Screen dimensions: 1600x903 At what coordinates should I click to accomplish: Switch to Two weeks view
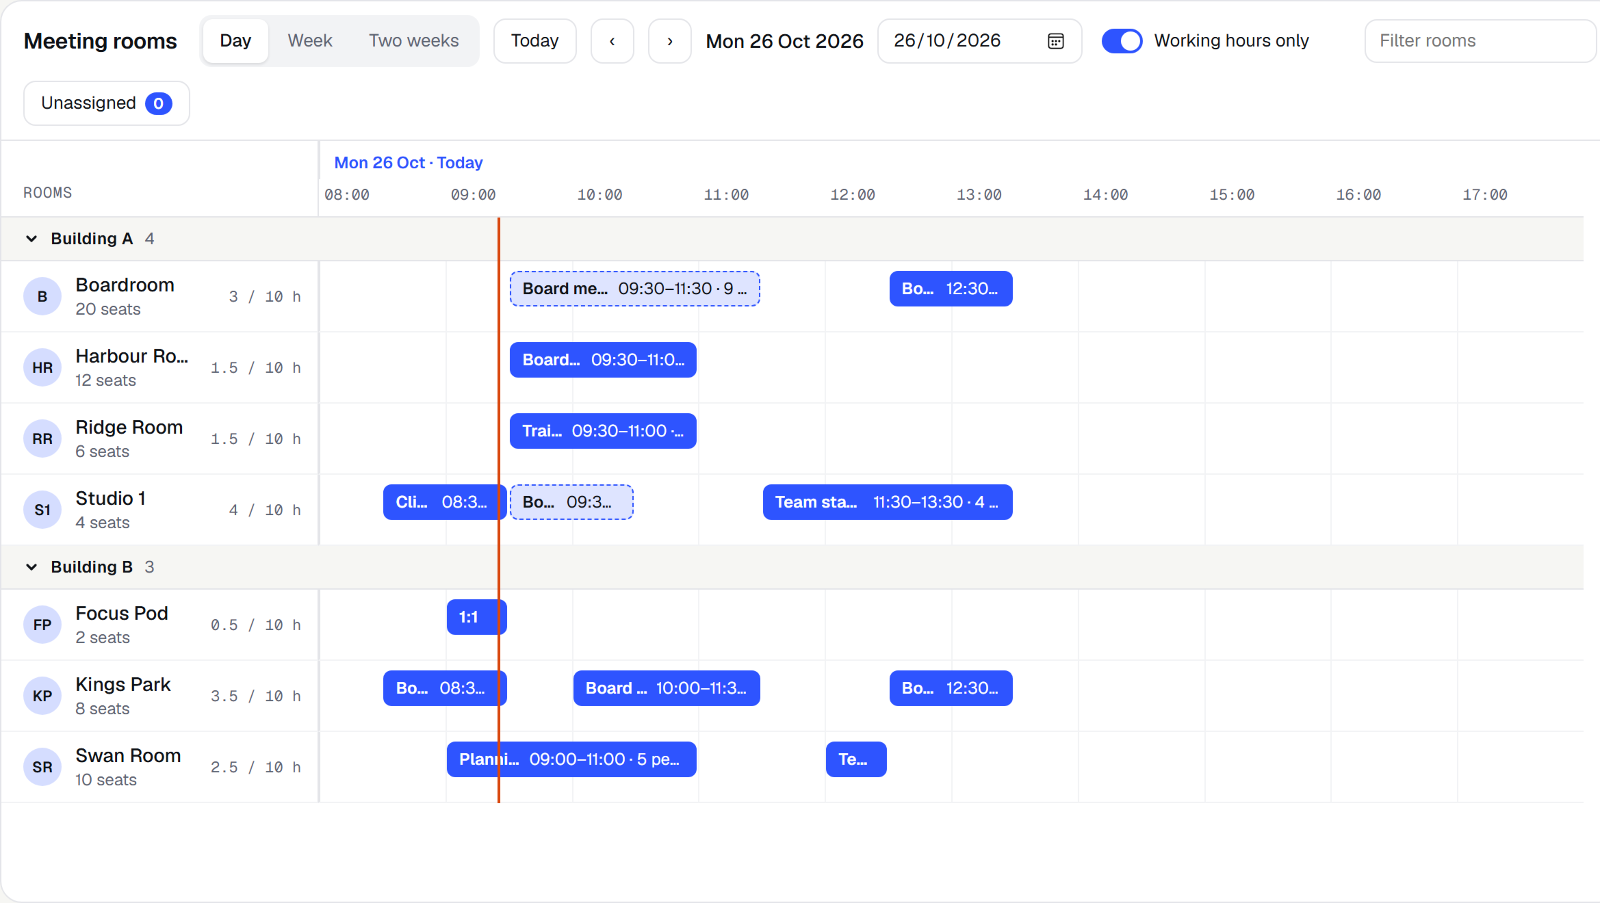point(414,41)
